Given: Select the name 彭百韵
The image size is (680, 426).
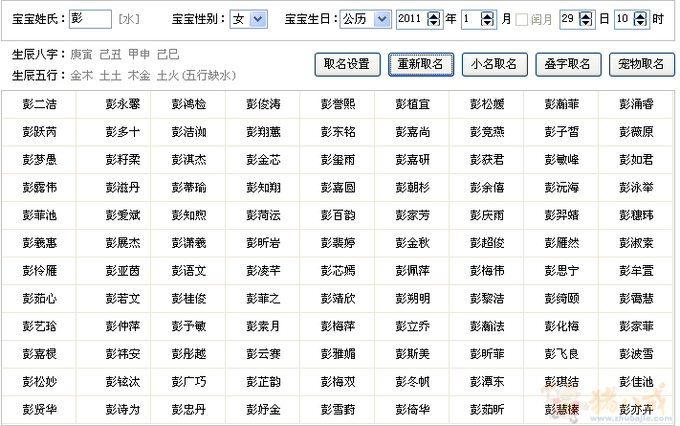Looking at the screenshot, I should [338, 215].
